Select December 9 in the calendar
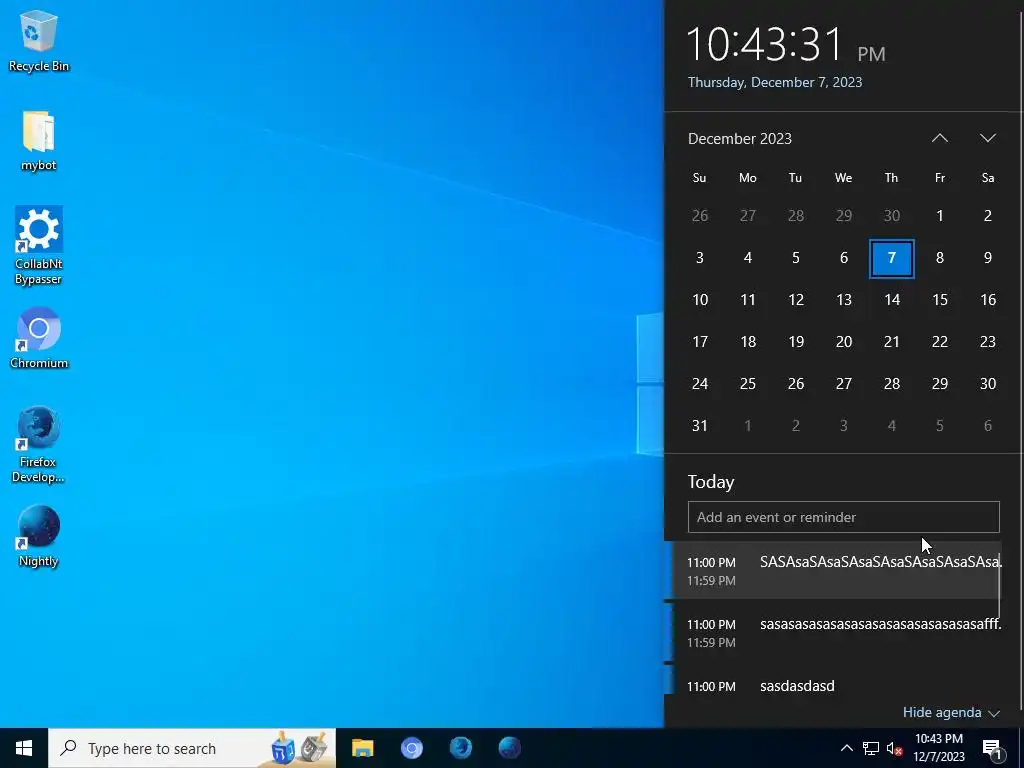 (x=987, y=258)
